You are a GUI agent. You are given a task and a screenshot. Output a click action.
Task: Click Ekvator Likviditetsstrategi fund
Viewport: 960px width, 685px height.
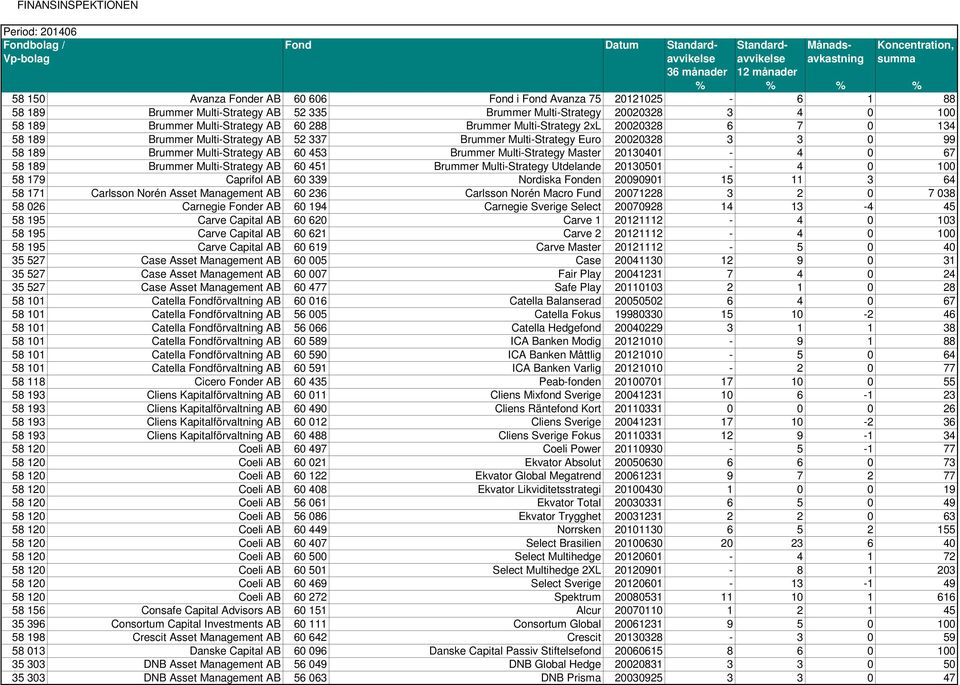click(x=539, y=490)
